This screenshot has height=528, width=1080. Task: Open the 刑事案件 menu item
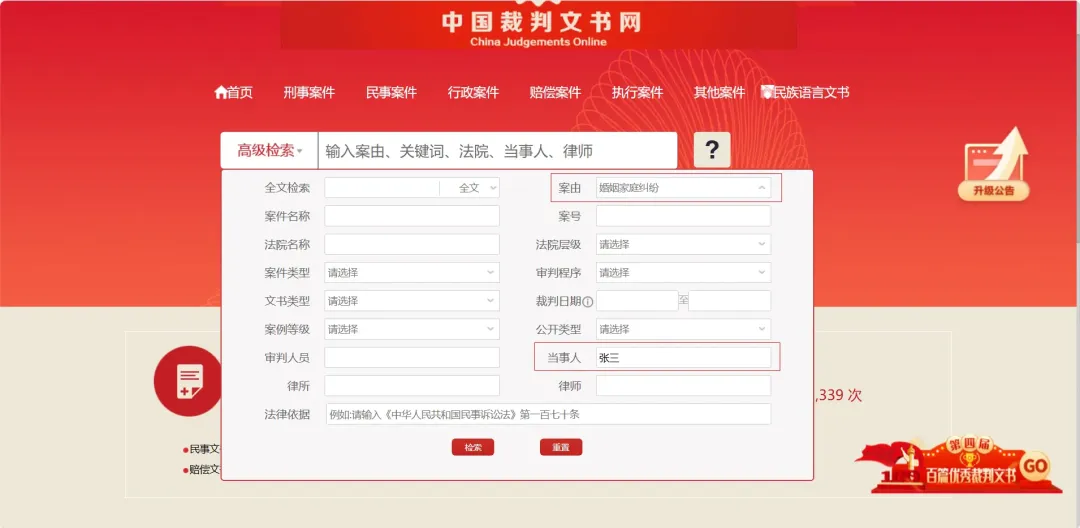pos(309,92)
